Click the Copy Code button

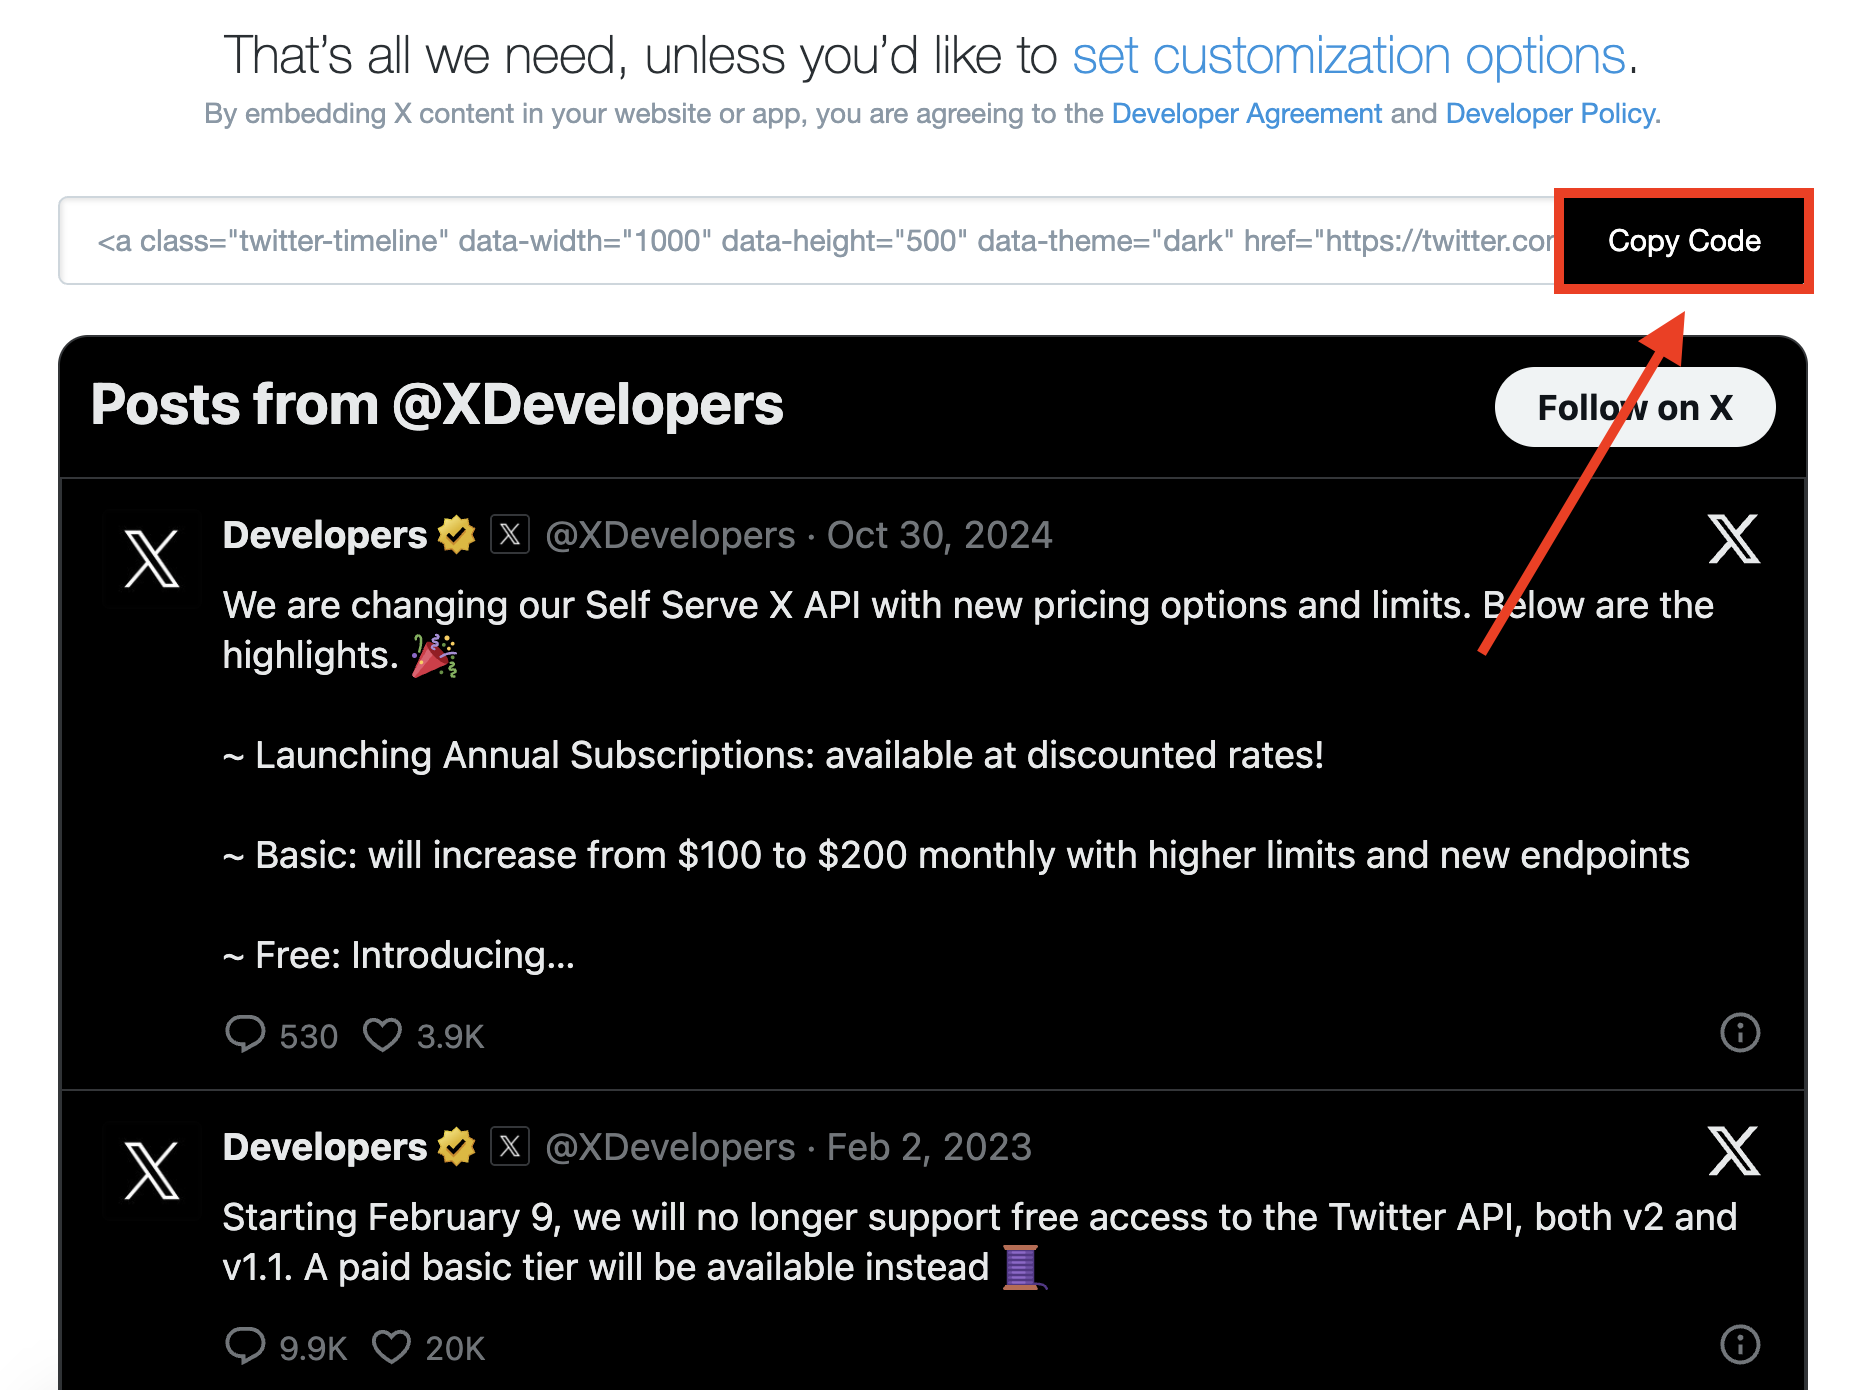[1684, 241]
